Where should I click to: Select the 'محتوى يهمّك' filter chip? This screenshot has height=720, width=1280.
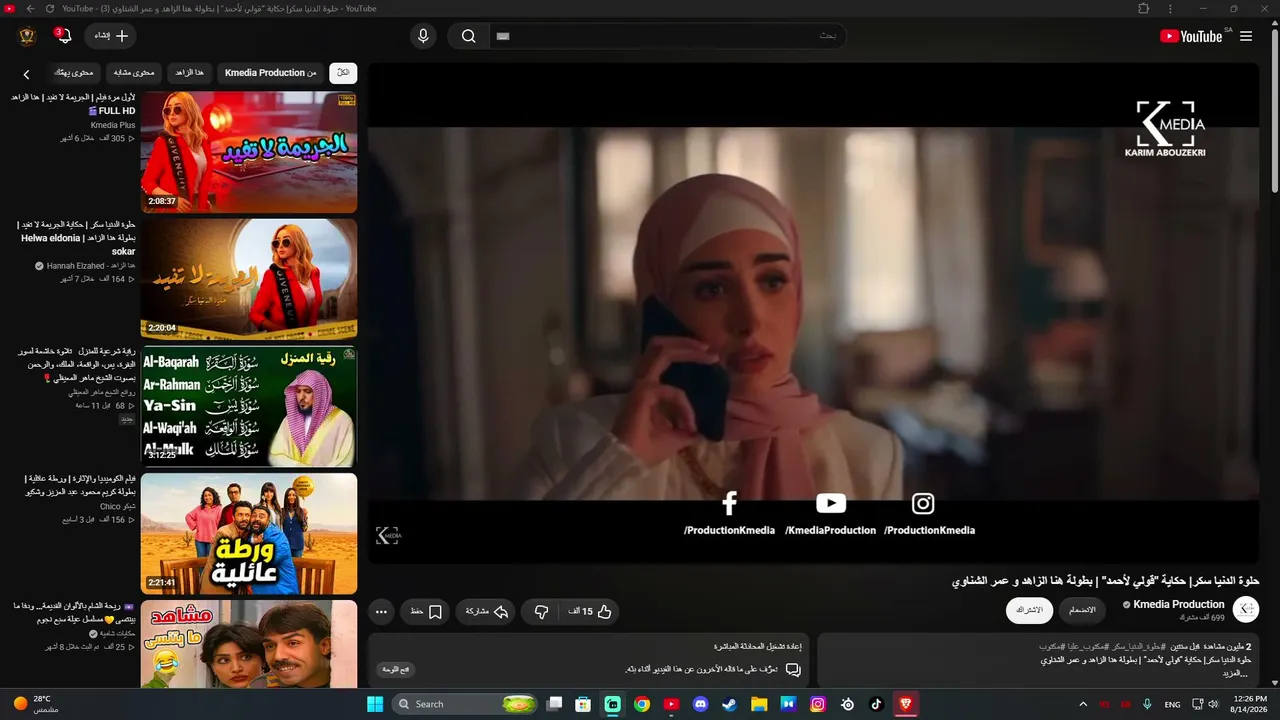coord(73,73)
